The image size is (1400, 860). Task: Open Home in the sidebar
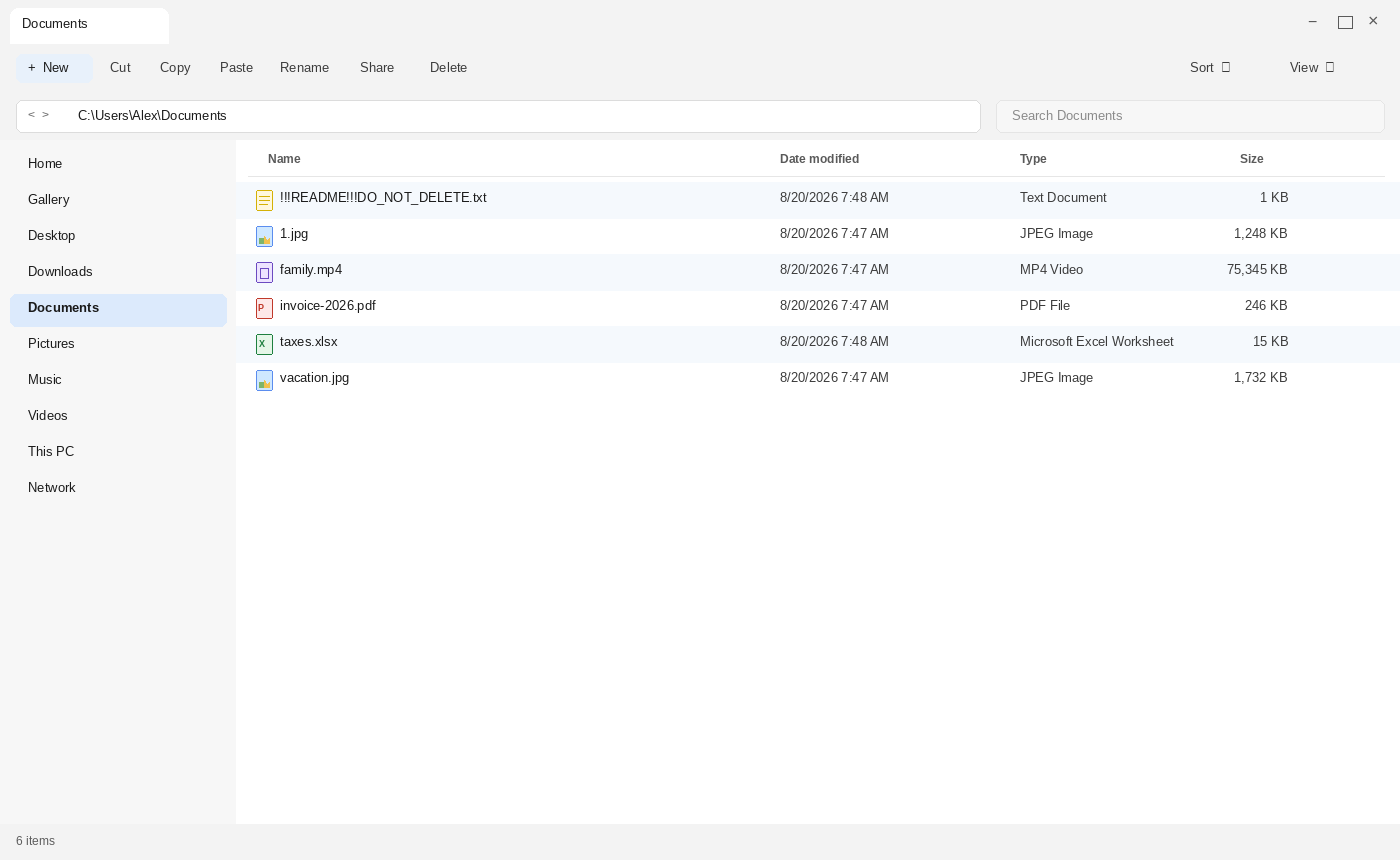click(x=118, y=164)
